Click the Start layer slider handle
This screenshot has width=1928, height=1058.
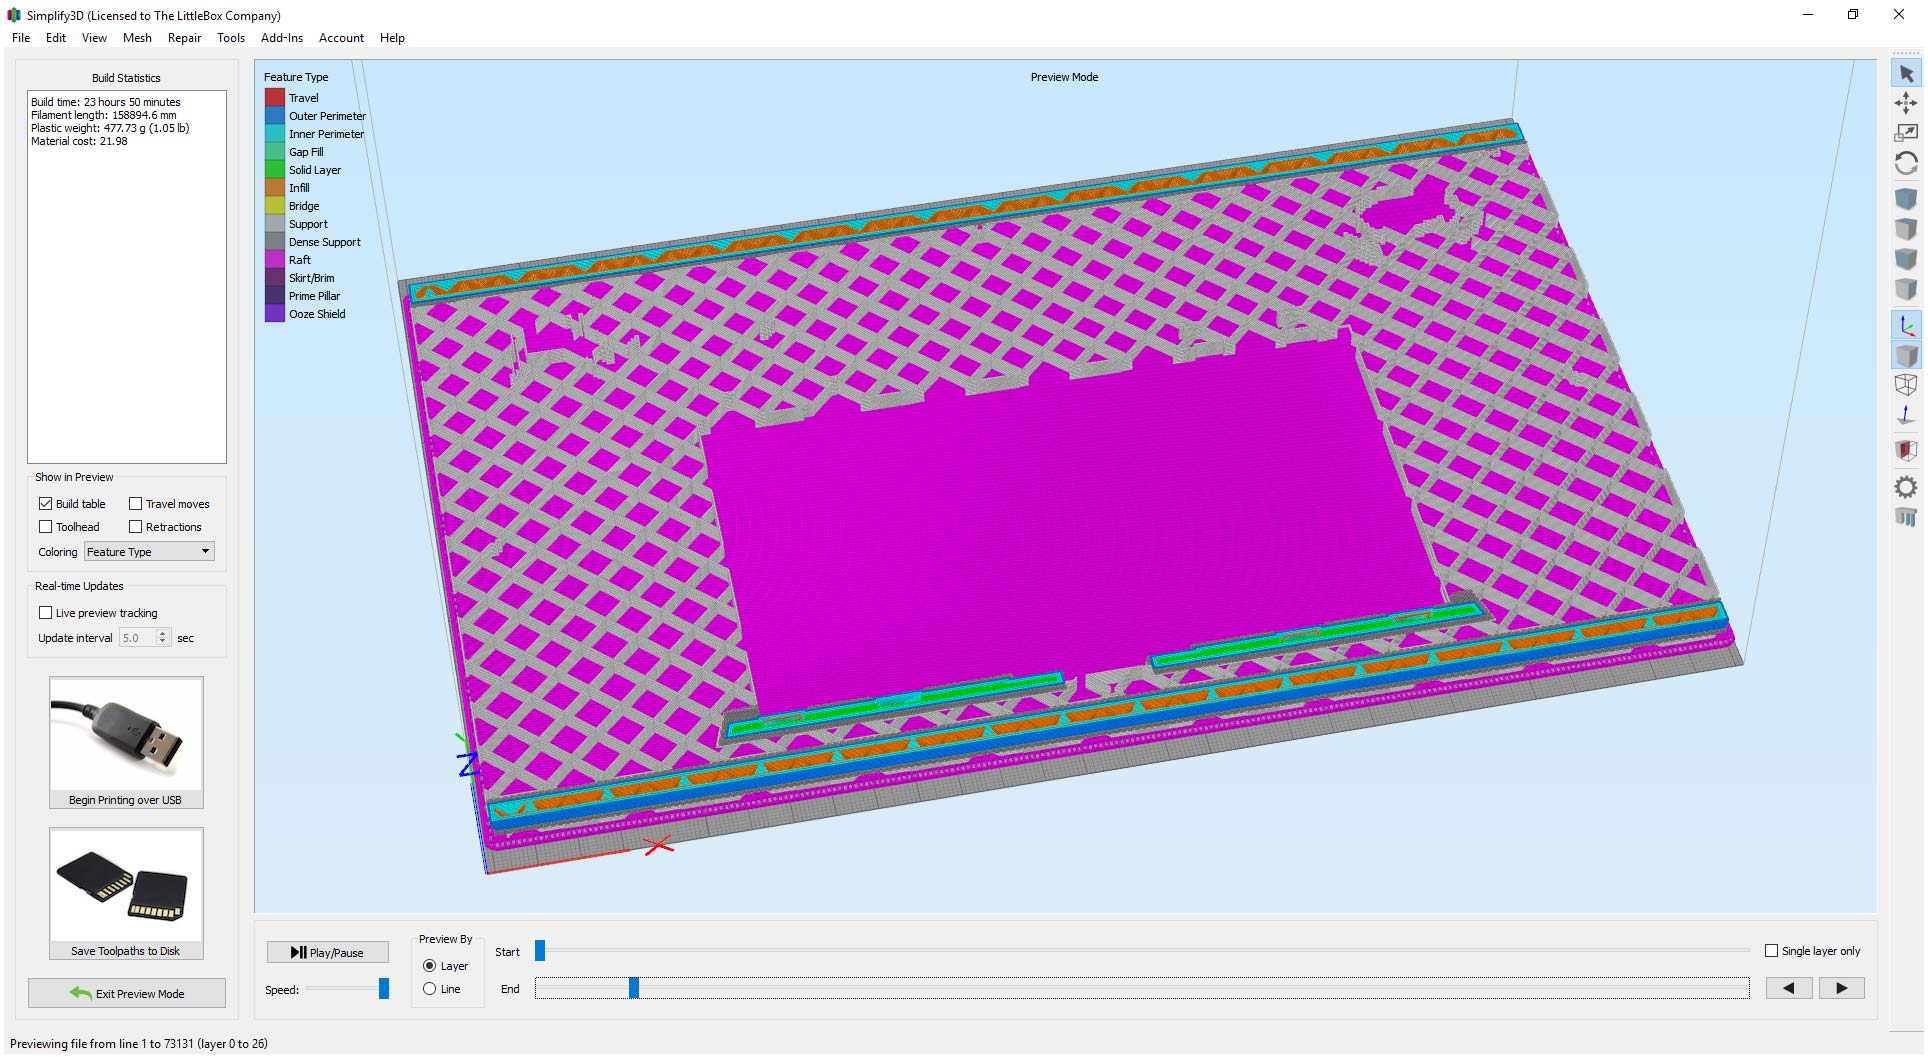click(x=540, y=950)
